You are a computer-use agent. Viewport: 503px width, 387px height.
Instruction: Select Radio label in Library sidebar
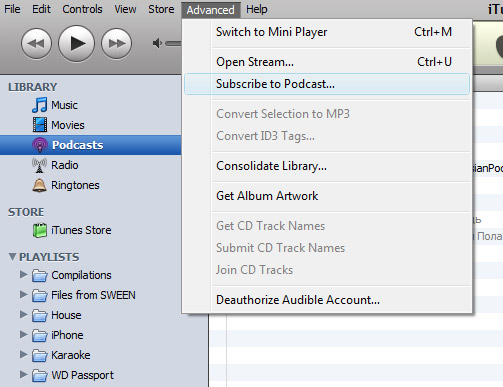click(65, 165)
